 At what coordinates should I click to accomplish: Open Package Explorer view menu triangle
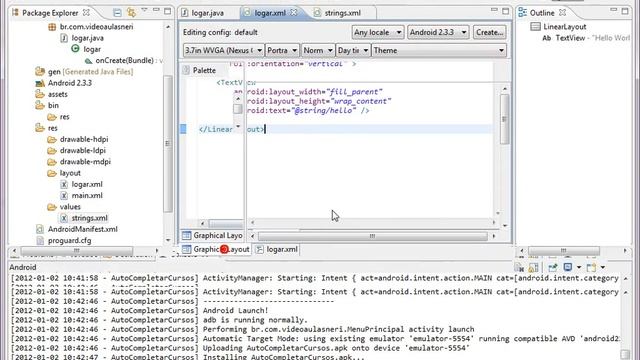[144, 10]
